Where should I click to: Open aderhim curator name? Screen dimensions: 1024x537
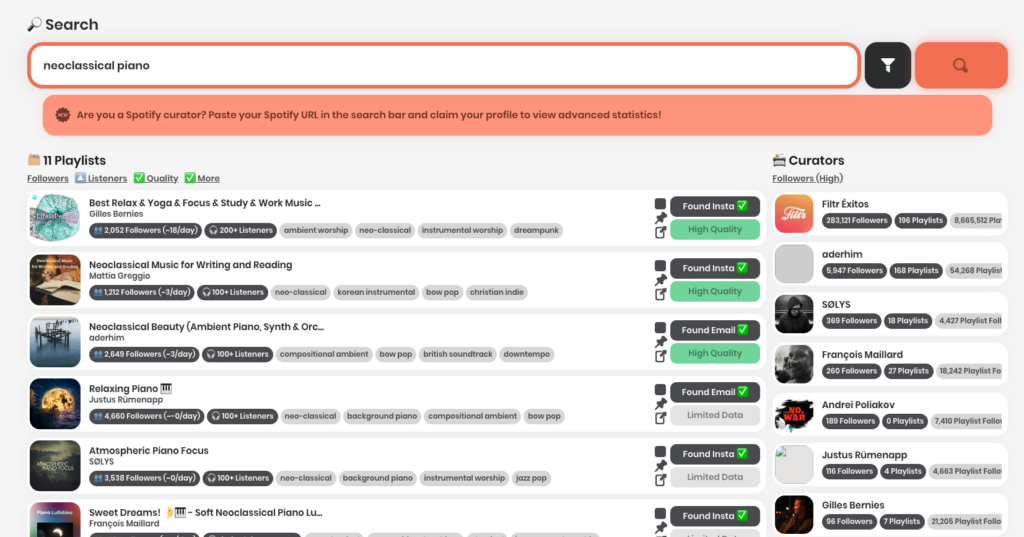[x=842, y=254]
